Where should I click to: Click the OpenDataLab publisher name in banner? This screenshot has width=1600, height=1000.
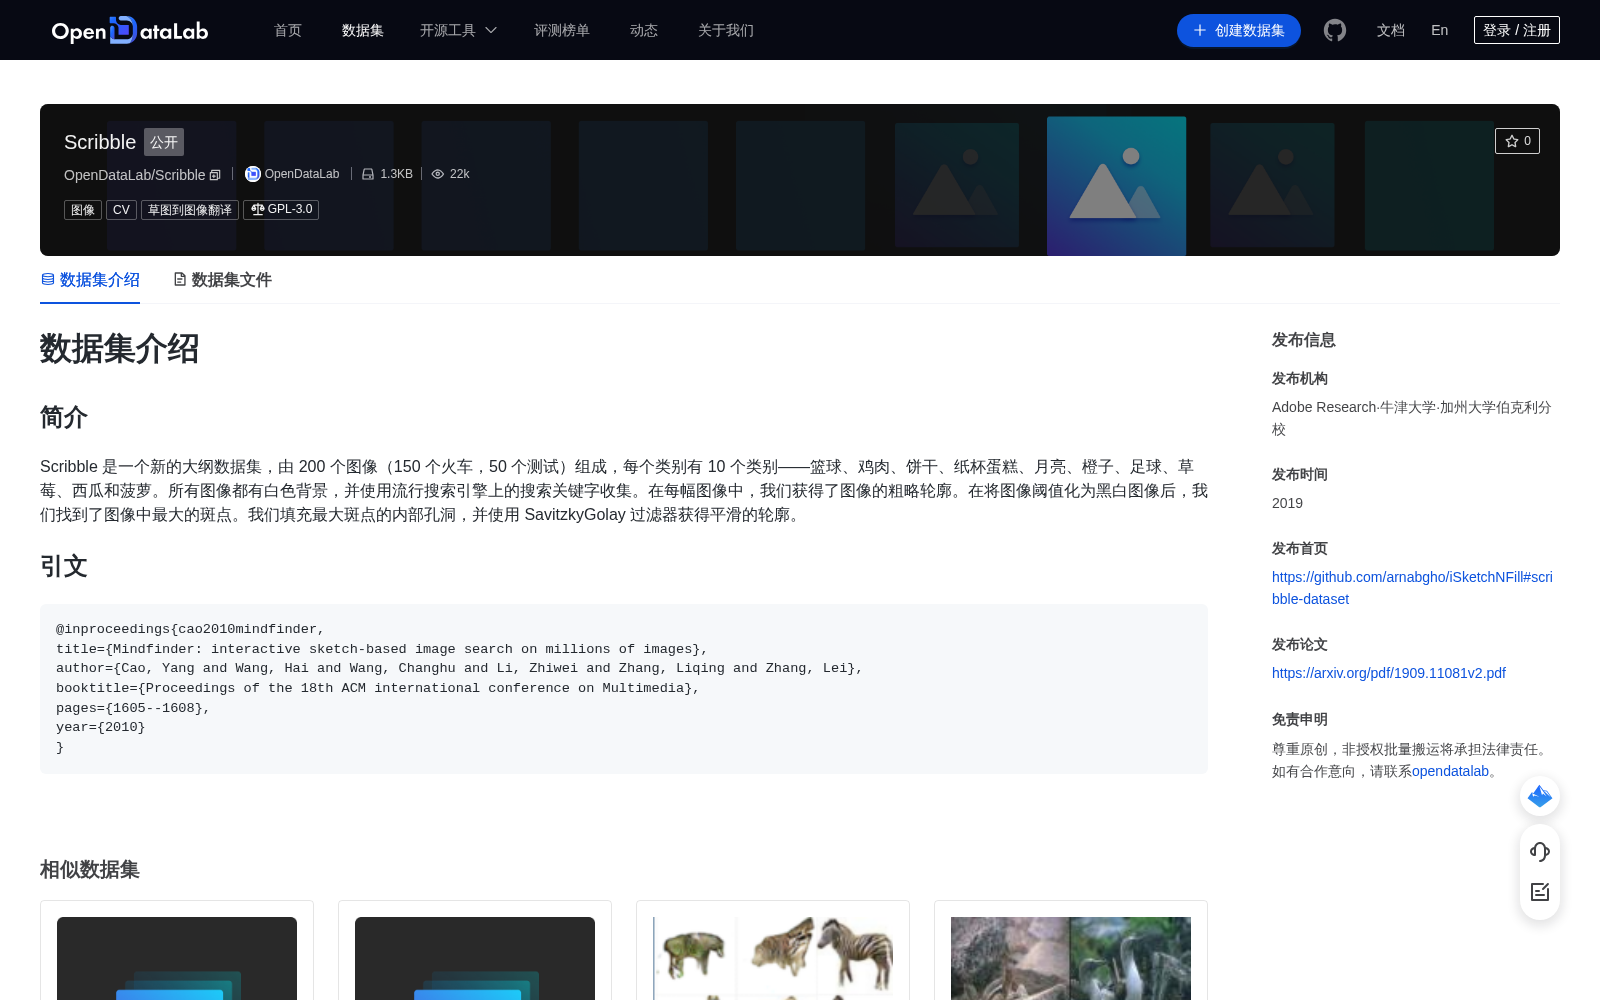[302, 174]
